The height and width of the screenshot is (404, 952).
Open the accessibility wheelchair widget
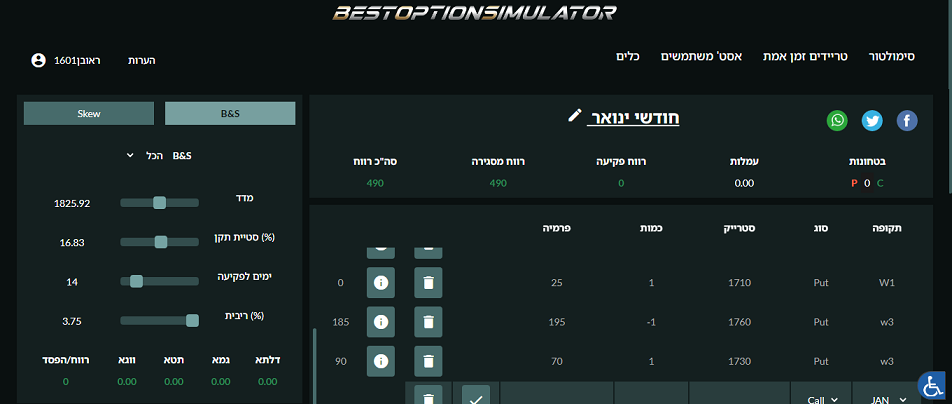[932, 384]
